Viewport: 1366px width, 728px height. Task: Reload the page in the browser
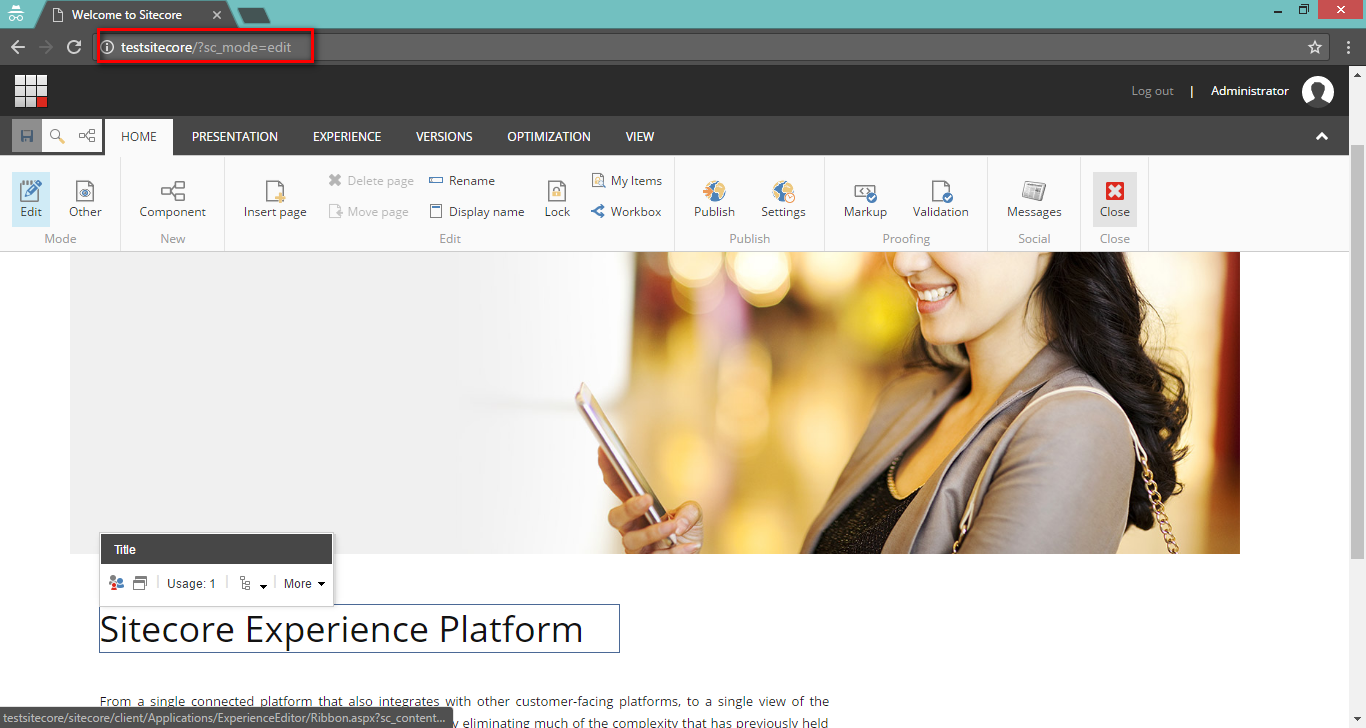[x=74, y=47]
